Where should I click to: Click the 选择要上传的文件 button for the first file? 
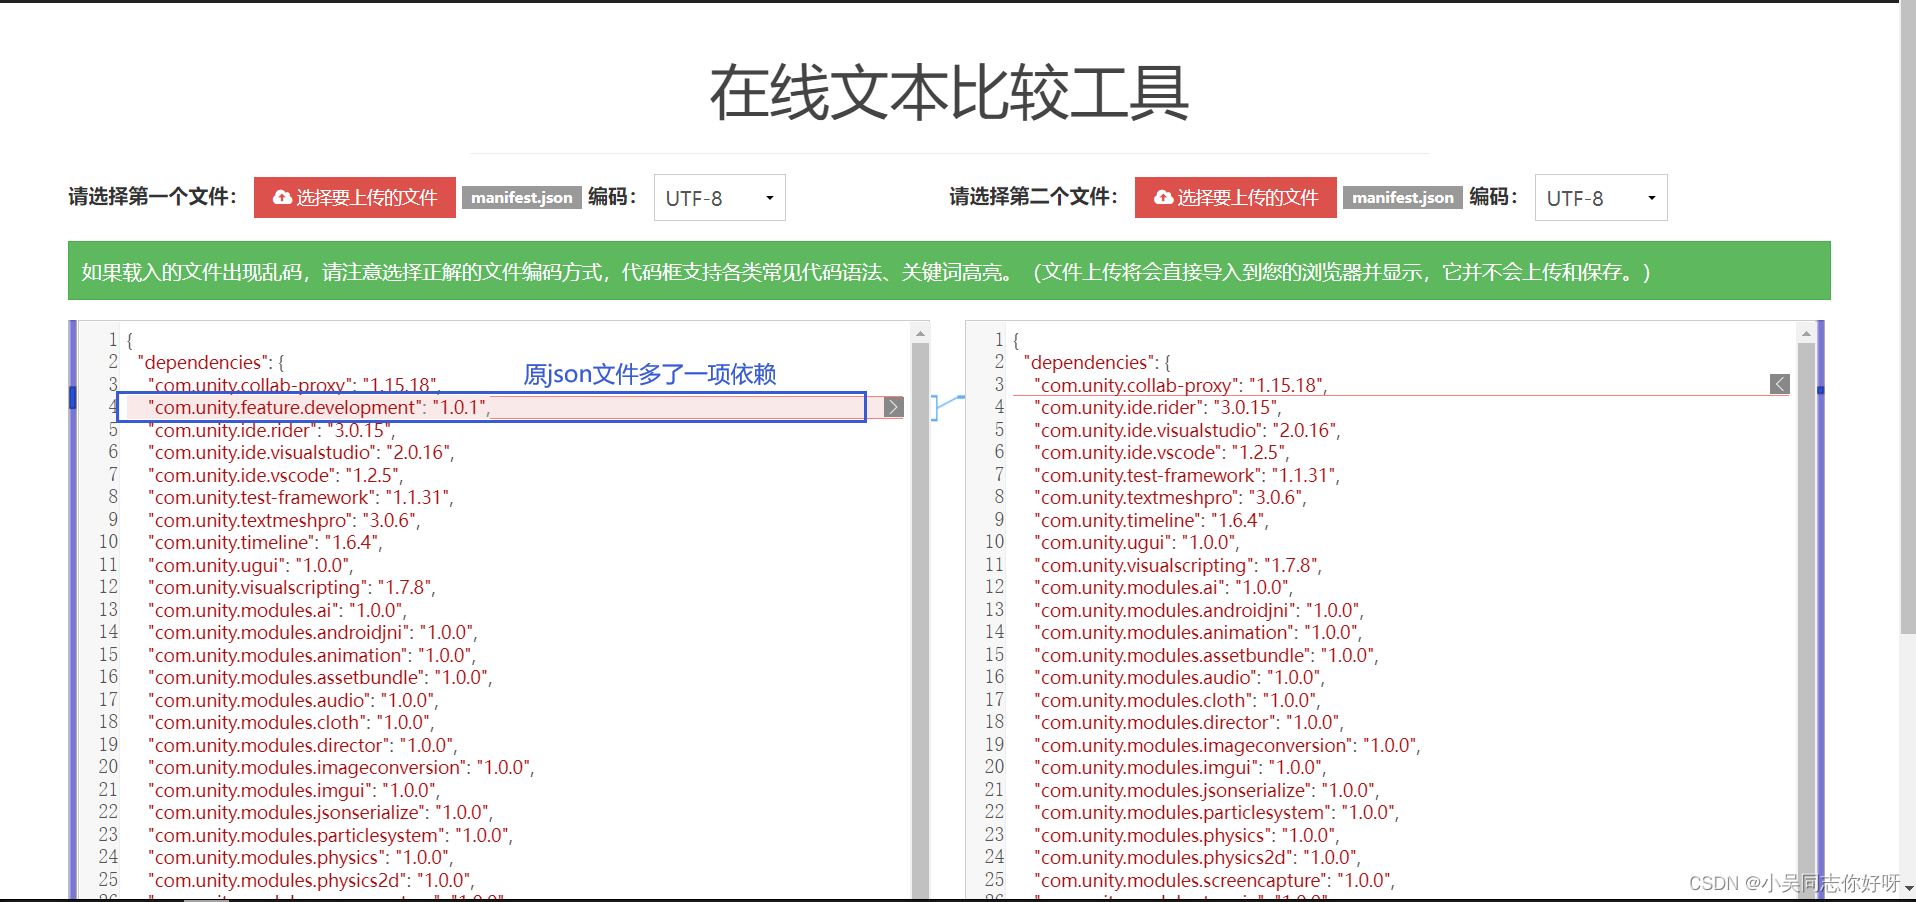[x=355, y=197]
